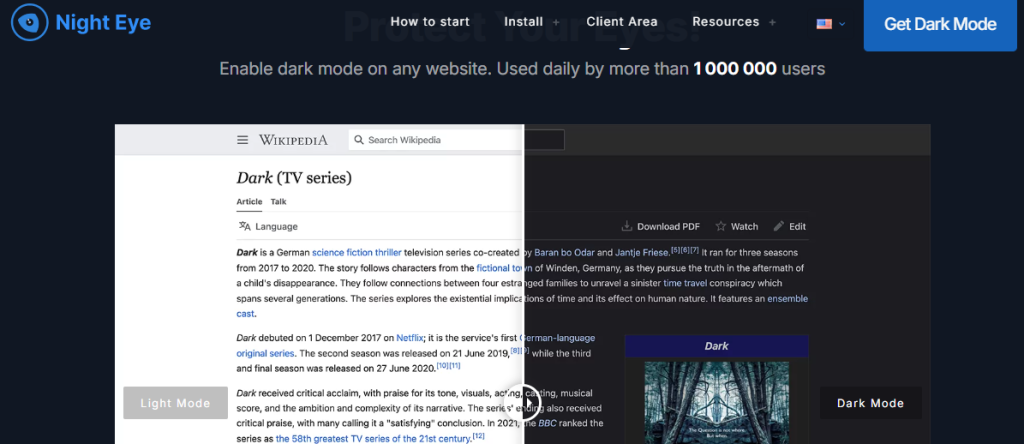Click the Watch star icon
This screenshot has width=1024, height=444.
coord(720,226)
